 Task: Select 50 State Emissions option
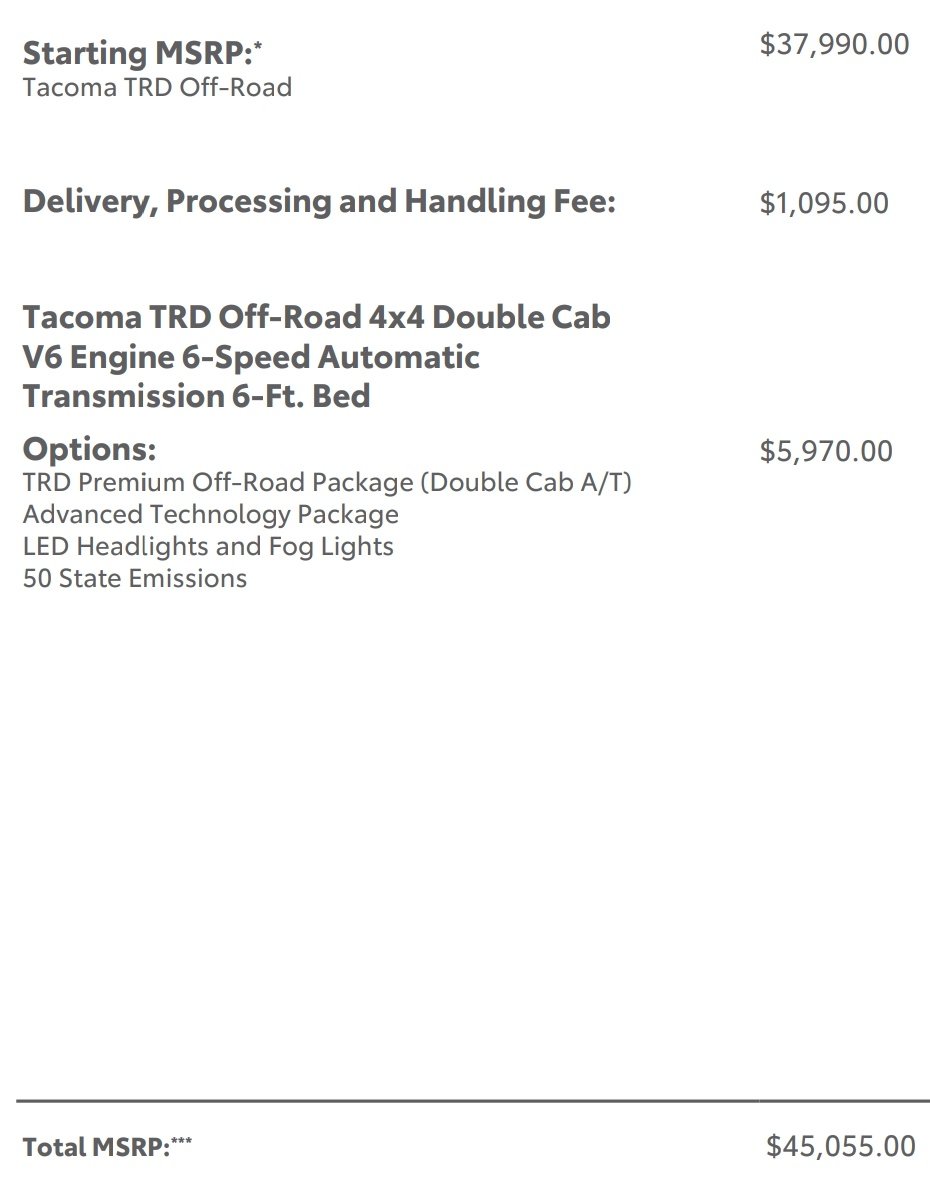135,578
